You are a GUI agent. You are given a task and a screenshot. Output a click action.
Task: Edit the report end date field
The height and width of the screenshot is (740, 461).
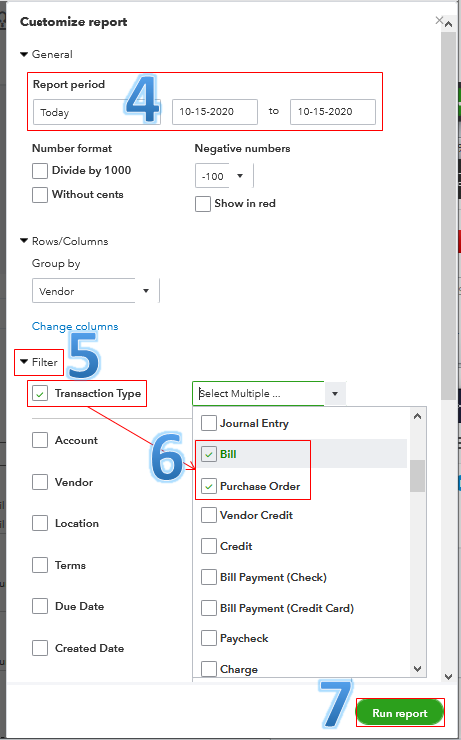(x=333, y=112)
